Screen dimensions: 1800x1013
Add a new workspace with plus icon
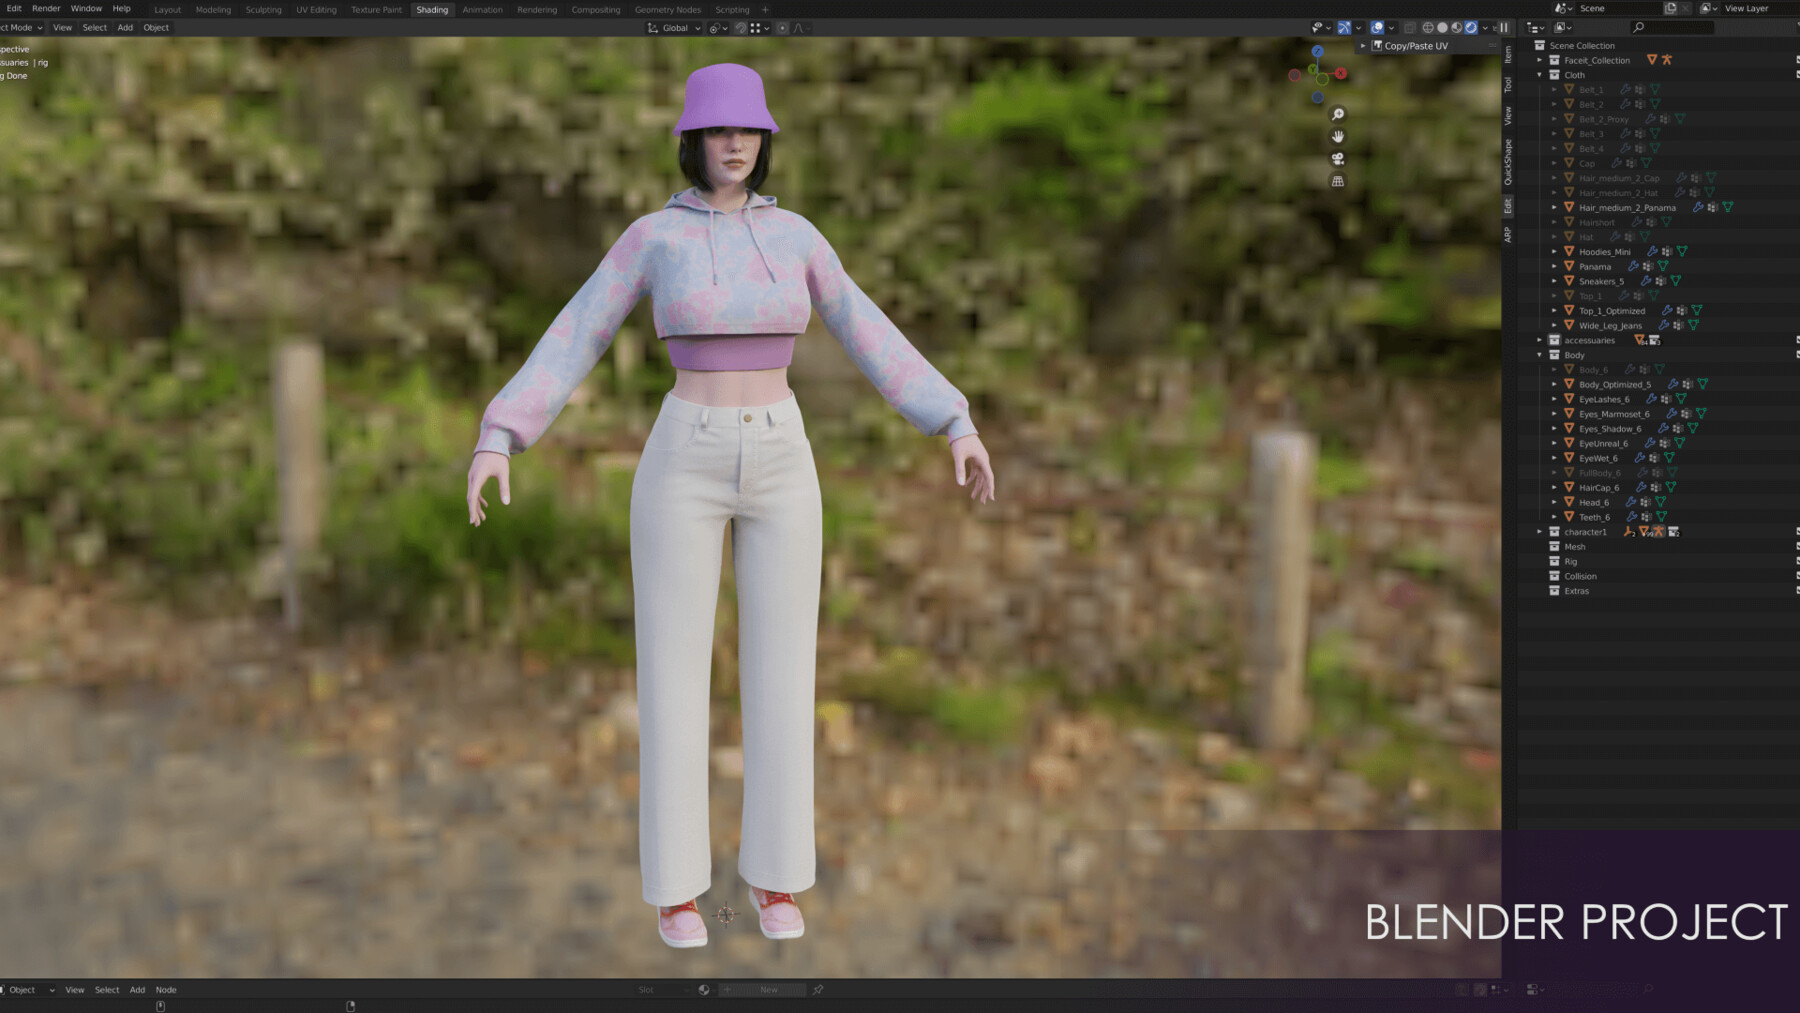point(765,9)
